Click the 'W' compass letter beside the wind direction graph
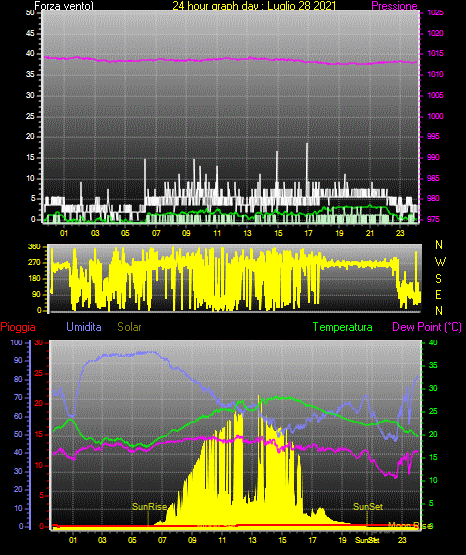The image size is (466, 555). click(x=440, y=262)
